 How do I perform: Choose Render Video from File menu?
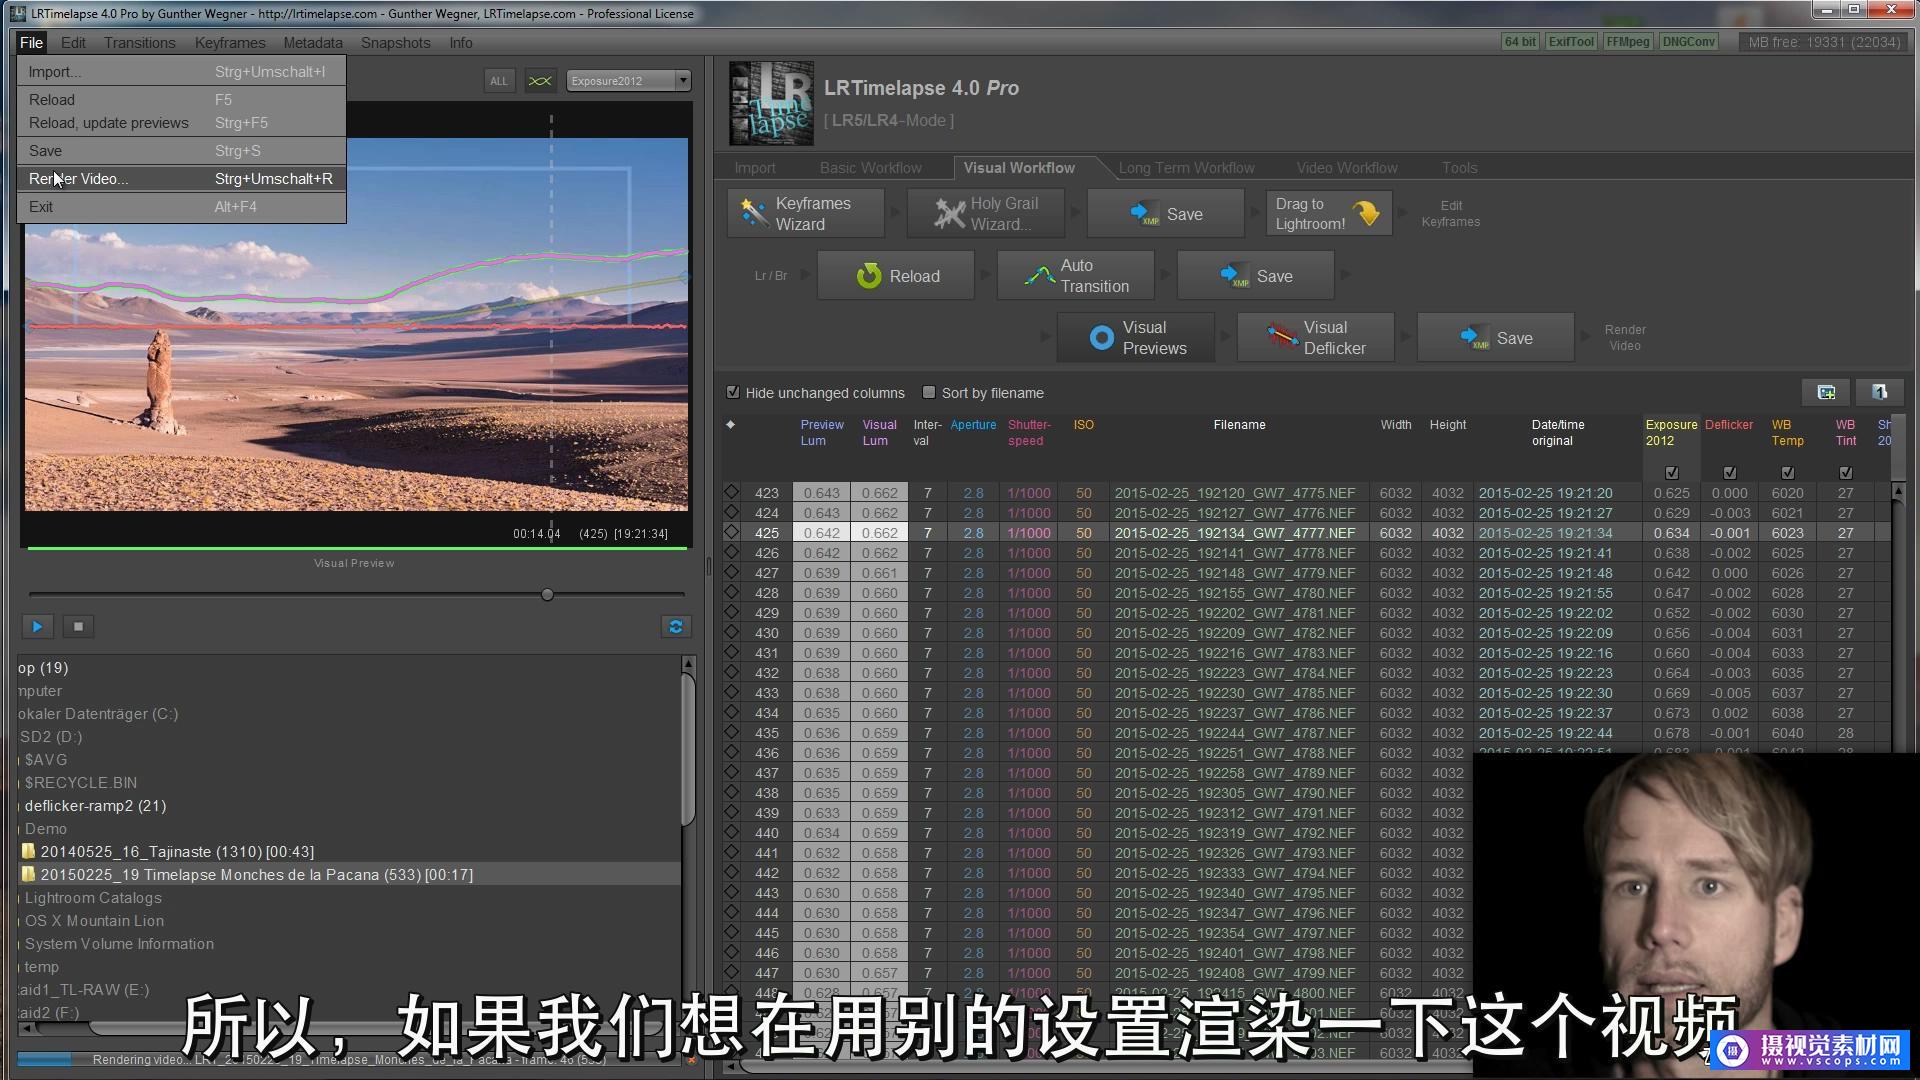click(181, 179)
